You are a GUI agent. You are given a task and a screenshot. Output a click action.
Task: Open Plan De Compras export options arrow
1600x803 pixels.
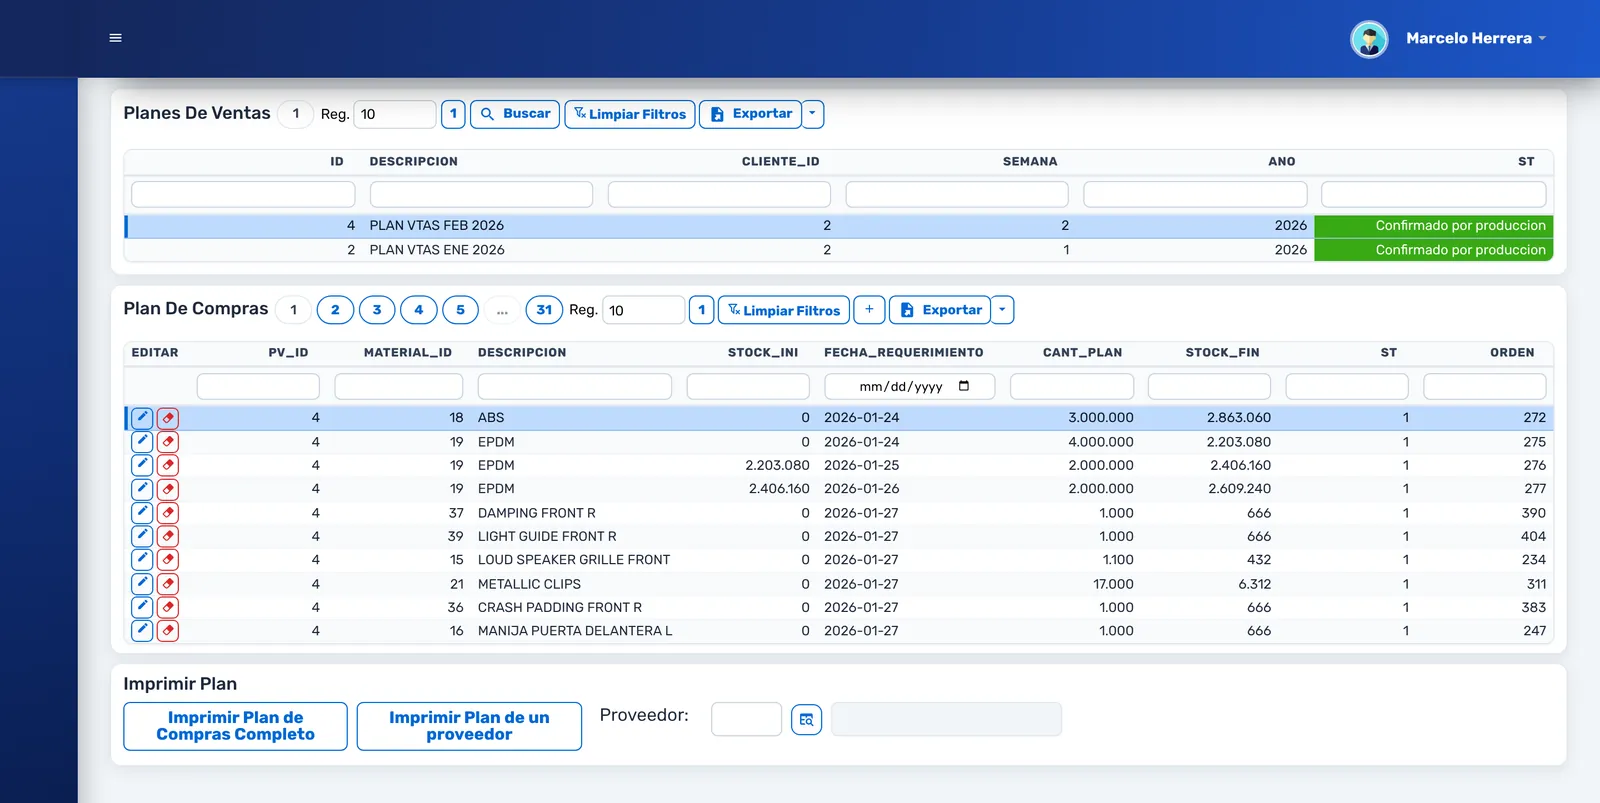coord(1003,310)
